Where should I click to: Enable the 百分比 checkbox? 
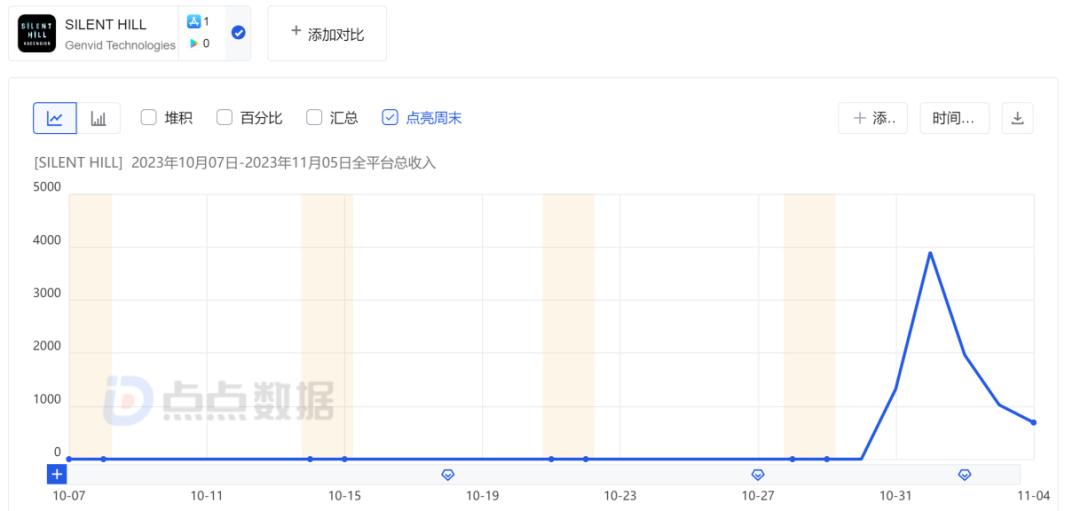pos(224,118)
